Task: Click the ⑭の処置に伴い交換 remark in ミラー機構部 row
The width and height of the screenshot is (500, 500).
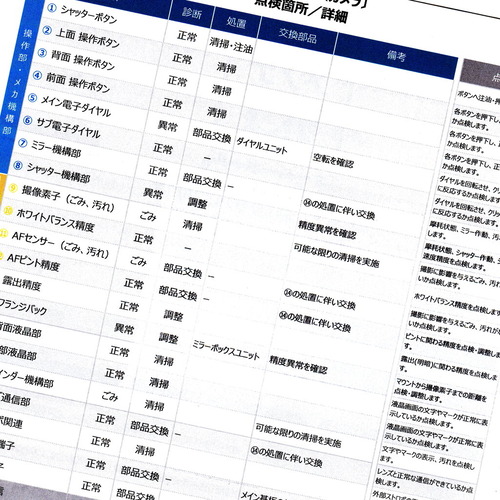Action: coord(339,210)
